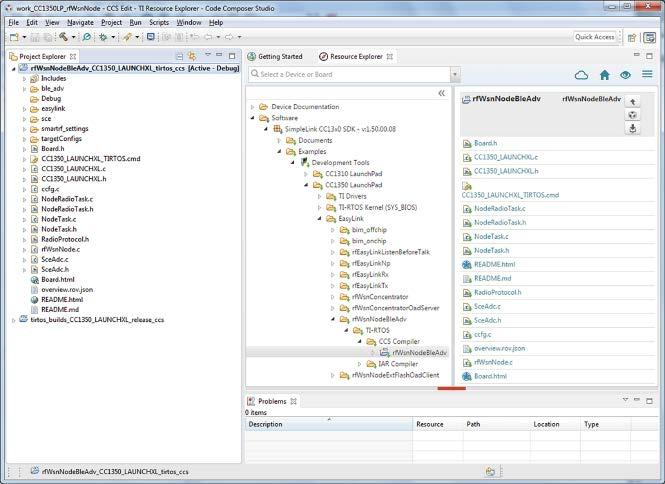Click the status bar progress icon

coord(490,472)
